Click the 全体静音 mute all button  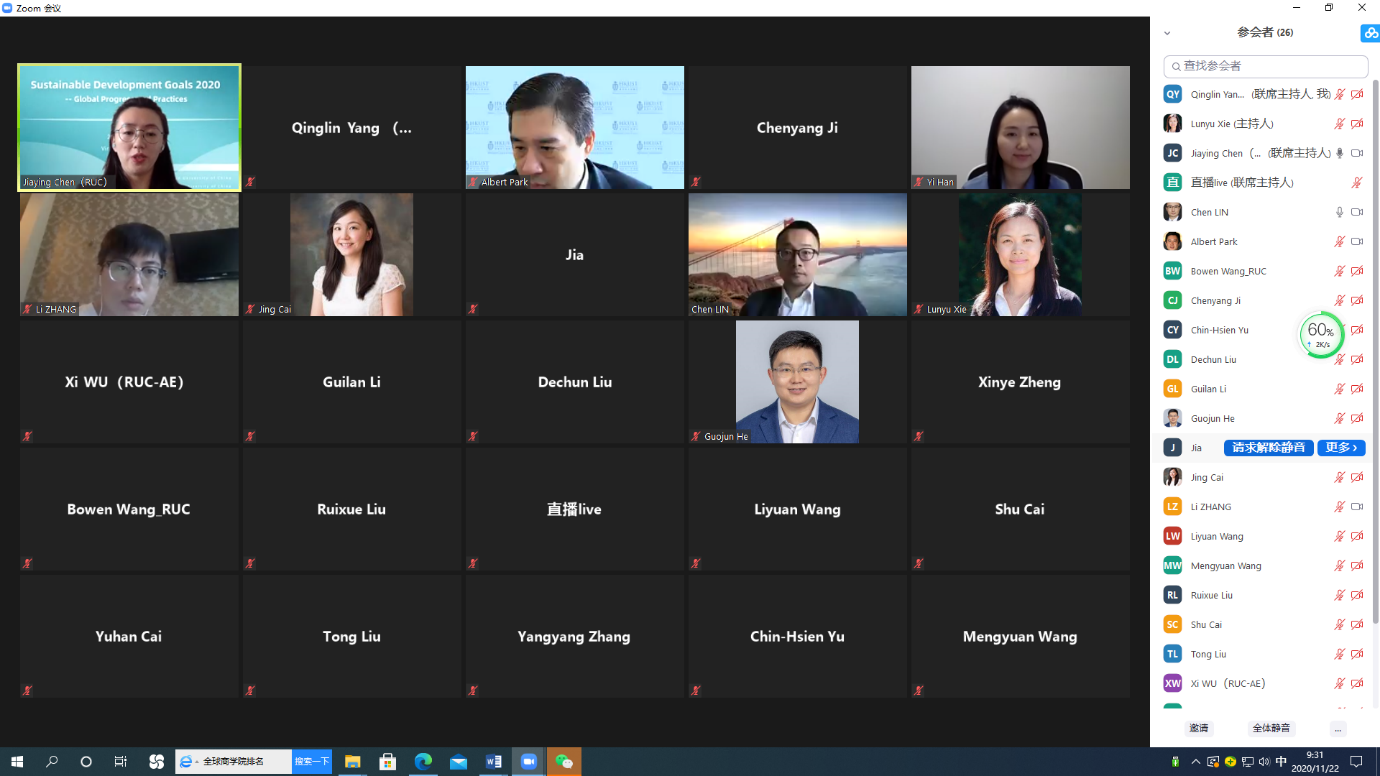tap(1271, 729)
